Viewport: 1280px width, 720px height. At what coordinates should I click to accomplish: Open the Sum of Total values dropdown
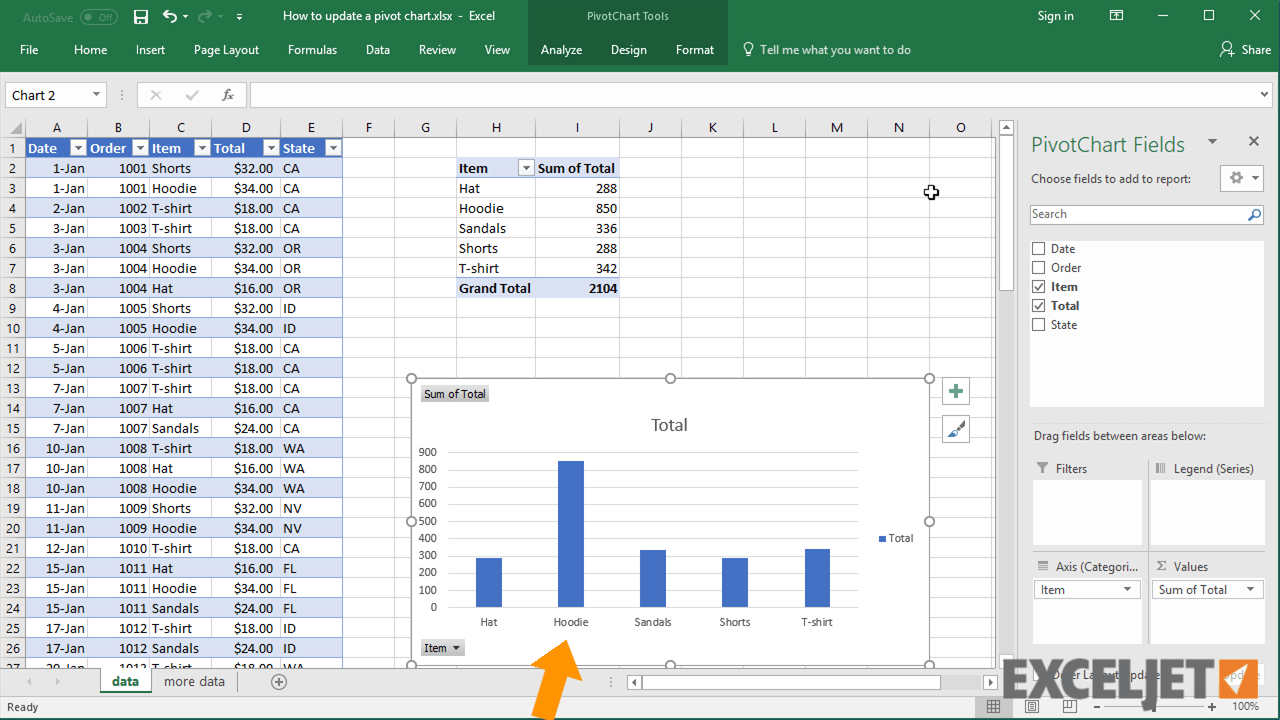coord(1250,589)
